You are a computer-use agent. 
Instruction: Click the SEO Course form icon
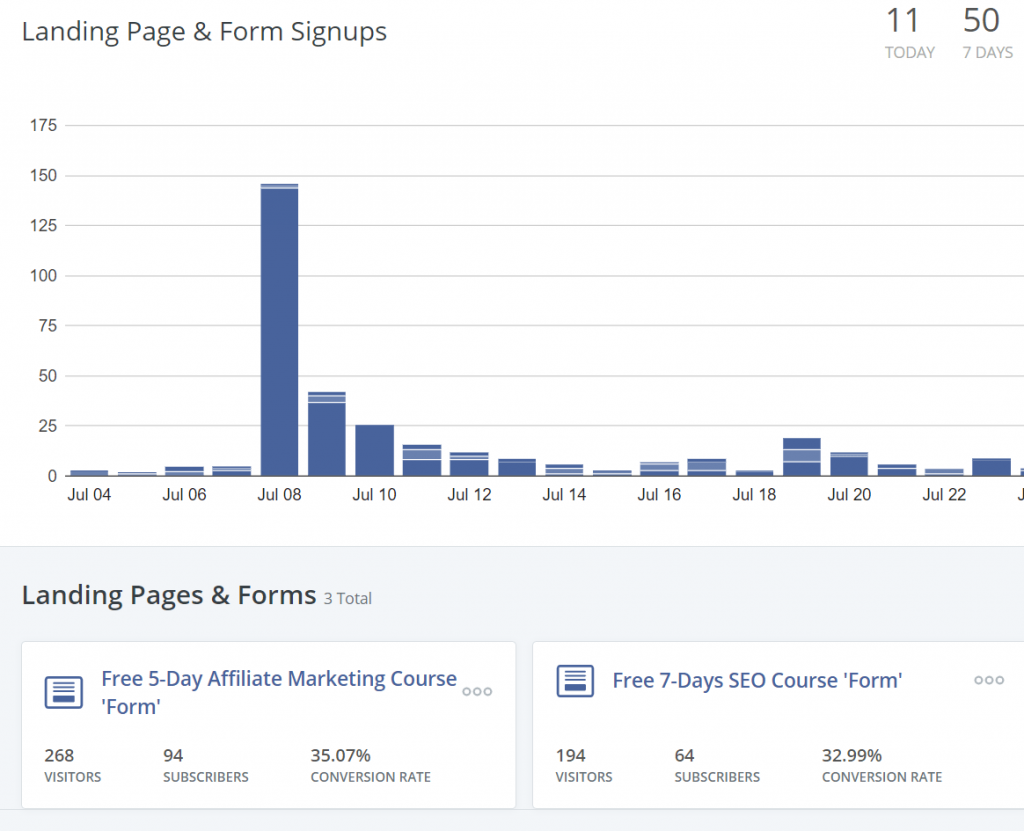[575, 681]
